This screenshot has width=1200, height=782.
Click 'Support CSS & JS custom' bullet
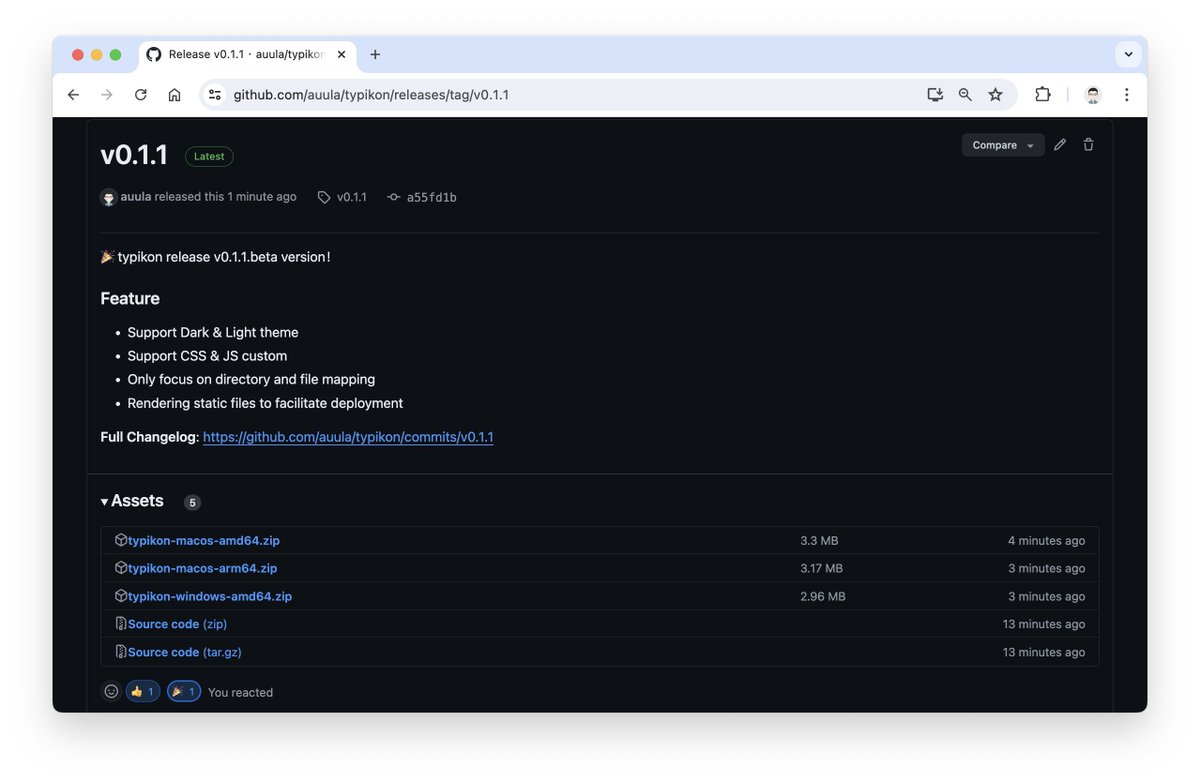[x=207, y=356]
